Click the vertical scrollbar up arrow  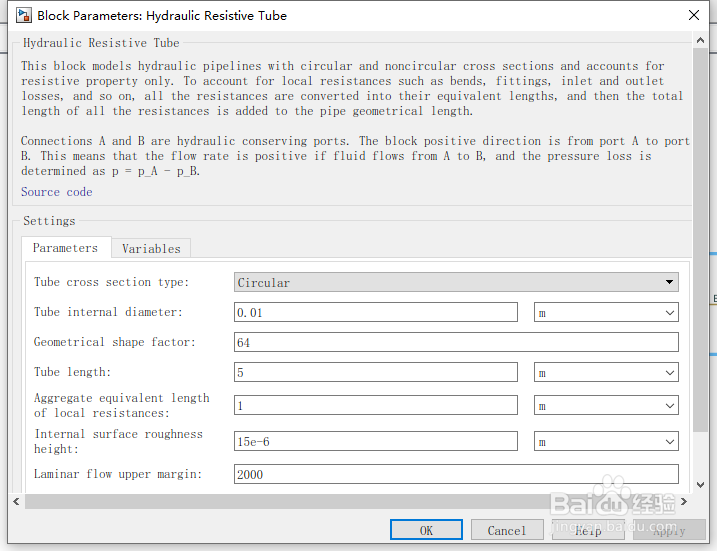(700, 40)
